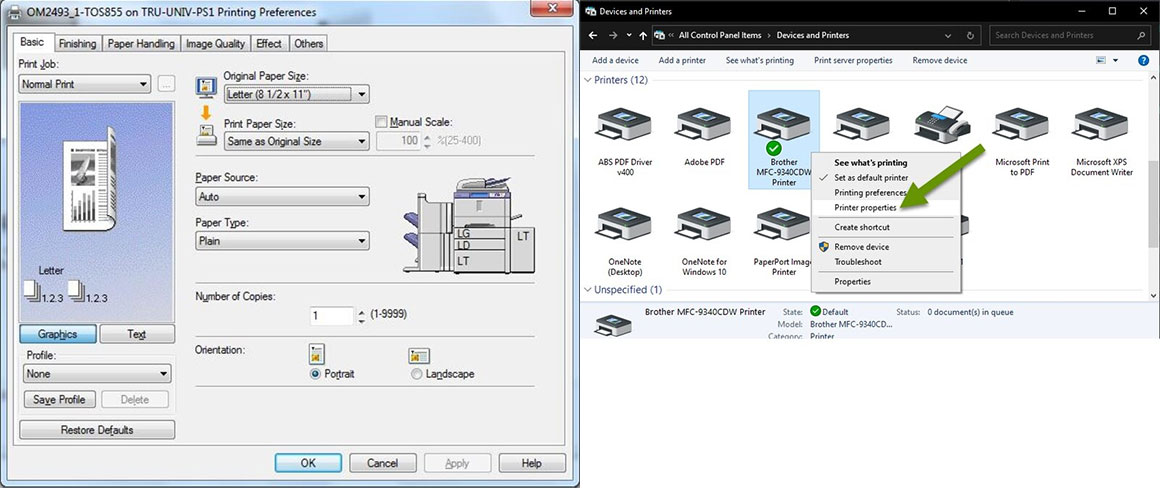This screenshot has height=488, width=1160.
Task: Select the Brother MFC-9340CDW printer icon
Action: pos(783,123)
